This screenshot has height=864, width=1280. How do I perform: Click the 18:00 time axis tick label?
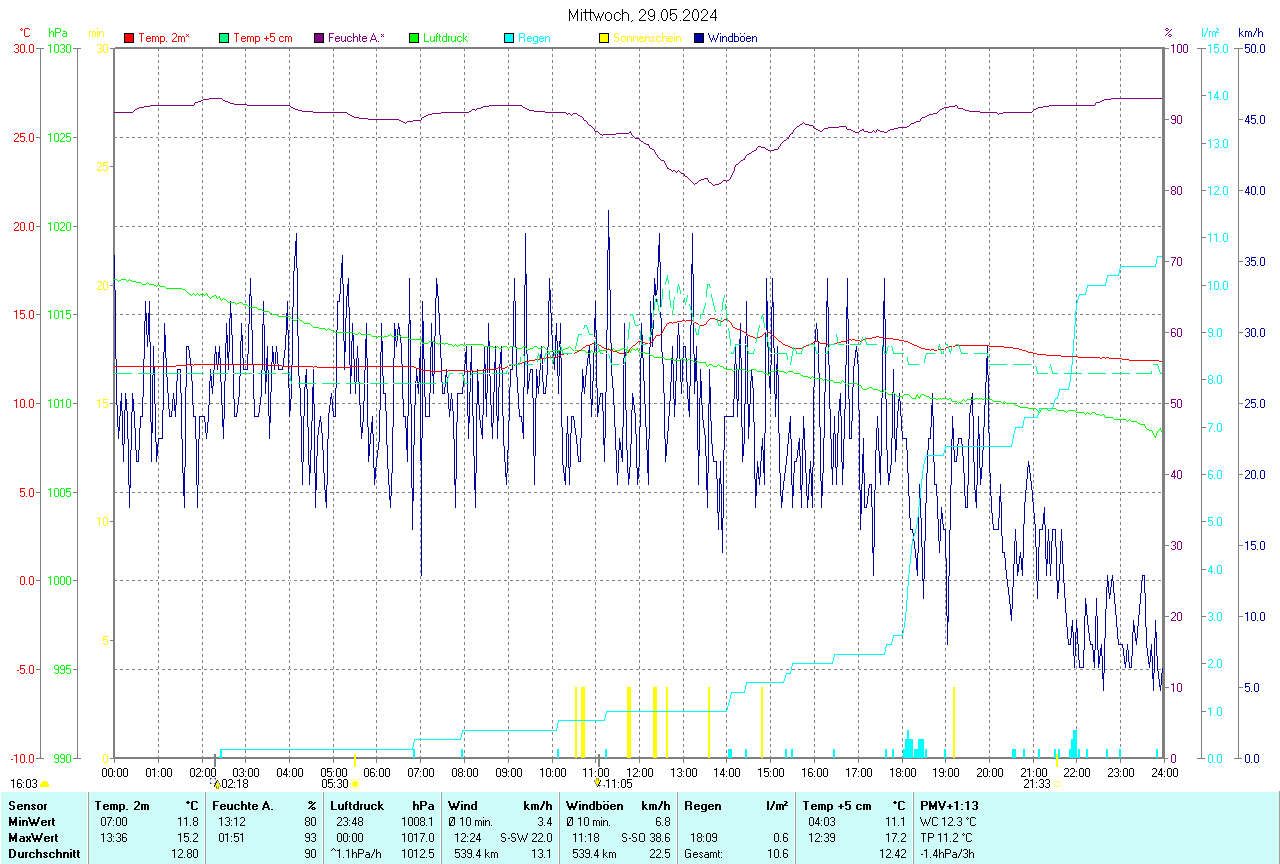pos(902,772)
